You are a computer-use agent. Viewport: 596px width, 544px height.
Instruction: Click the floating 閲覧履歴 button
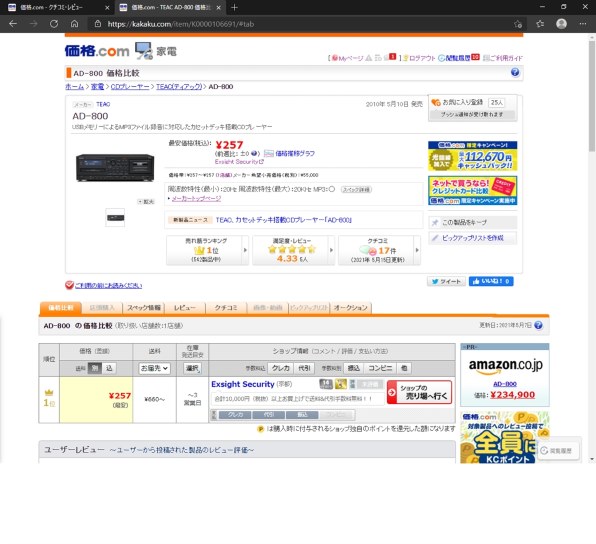click(557, 450)
